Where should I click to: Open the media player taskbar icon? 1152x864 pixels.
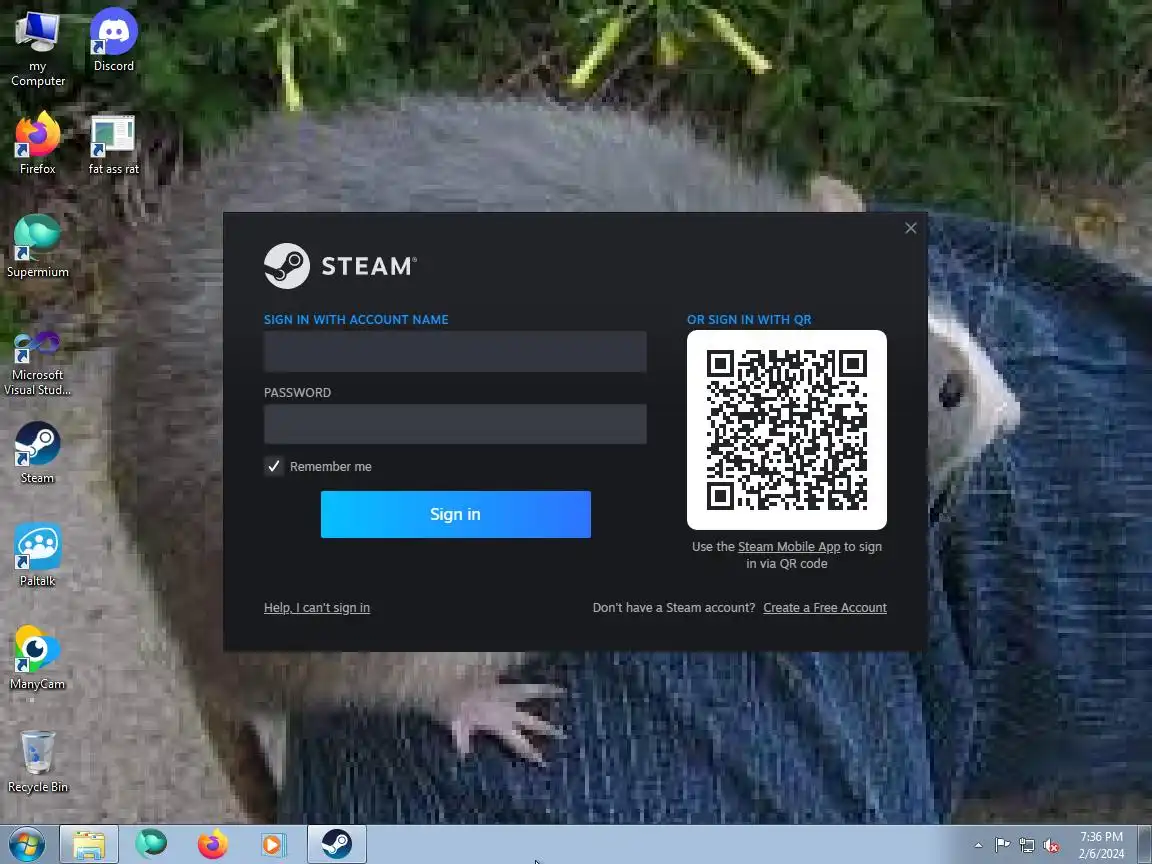pyautogui.click(x=273, y=844)
